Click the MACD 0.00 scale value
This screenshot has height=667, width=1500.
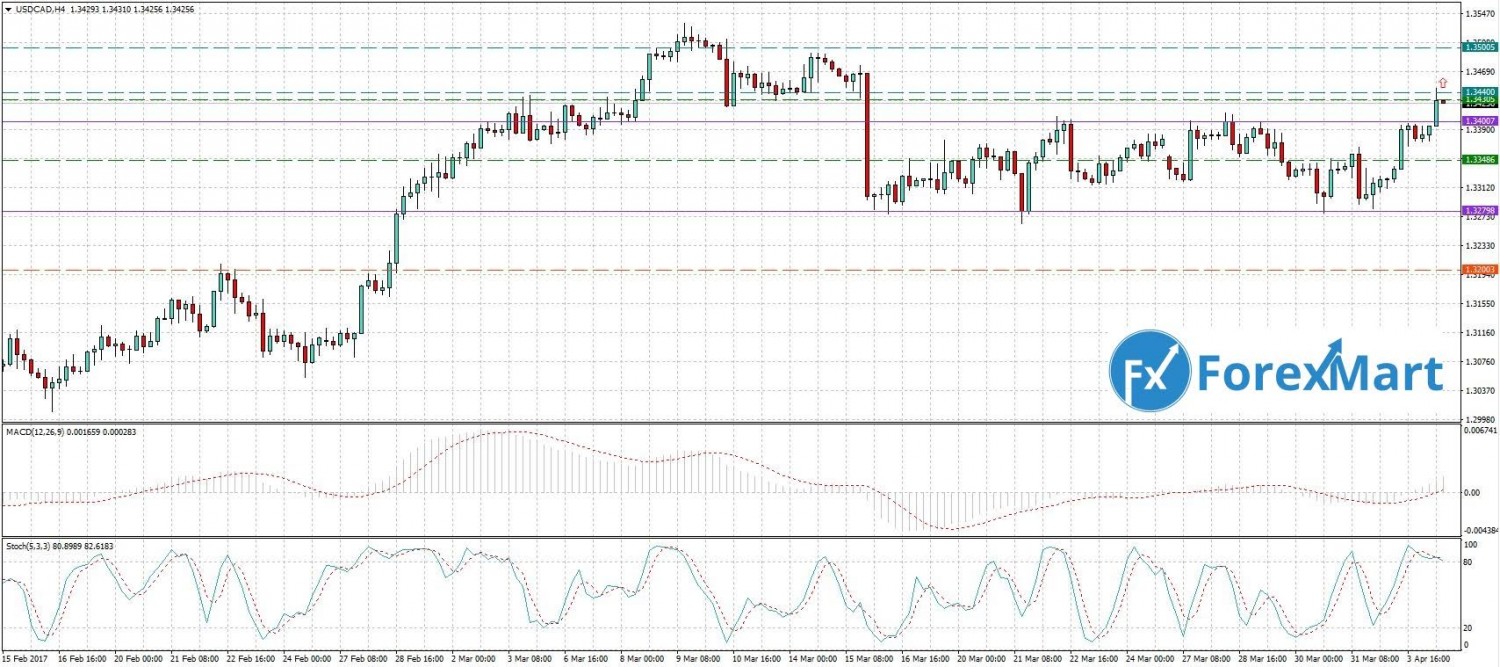(x=1471, y=493)
